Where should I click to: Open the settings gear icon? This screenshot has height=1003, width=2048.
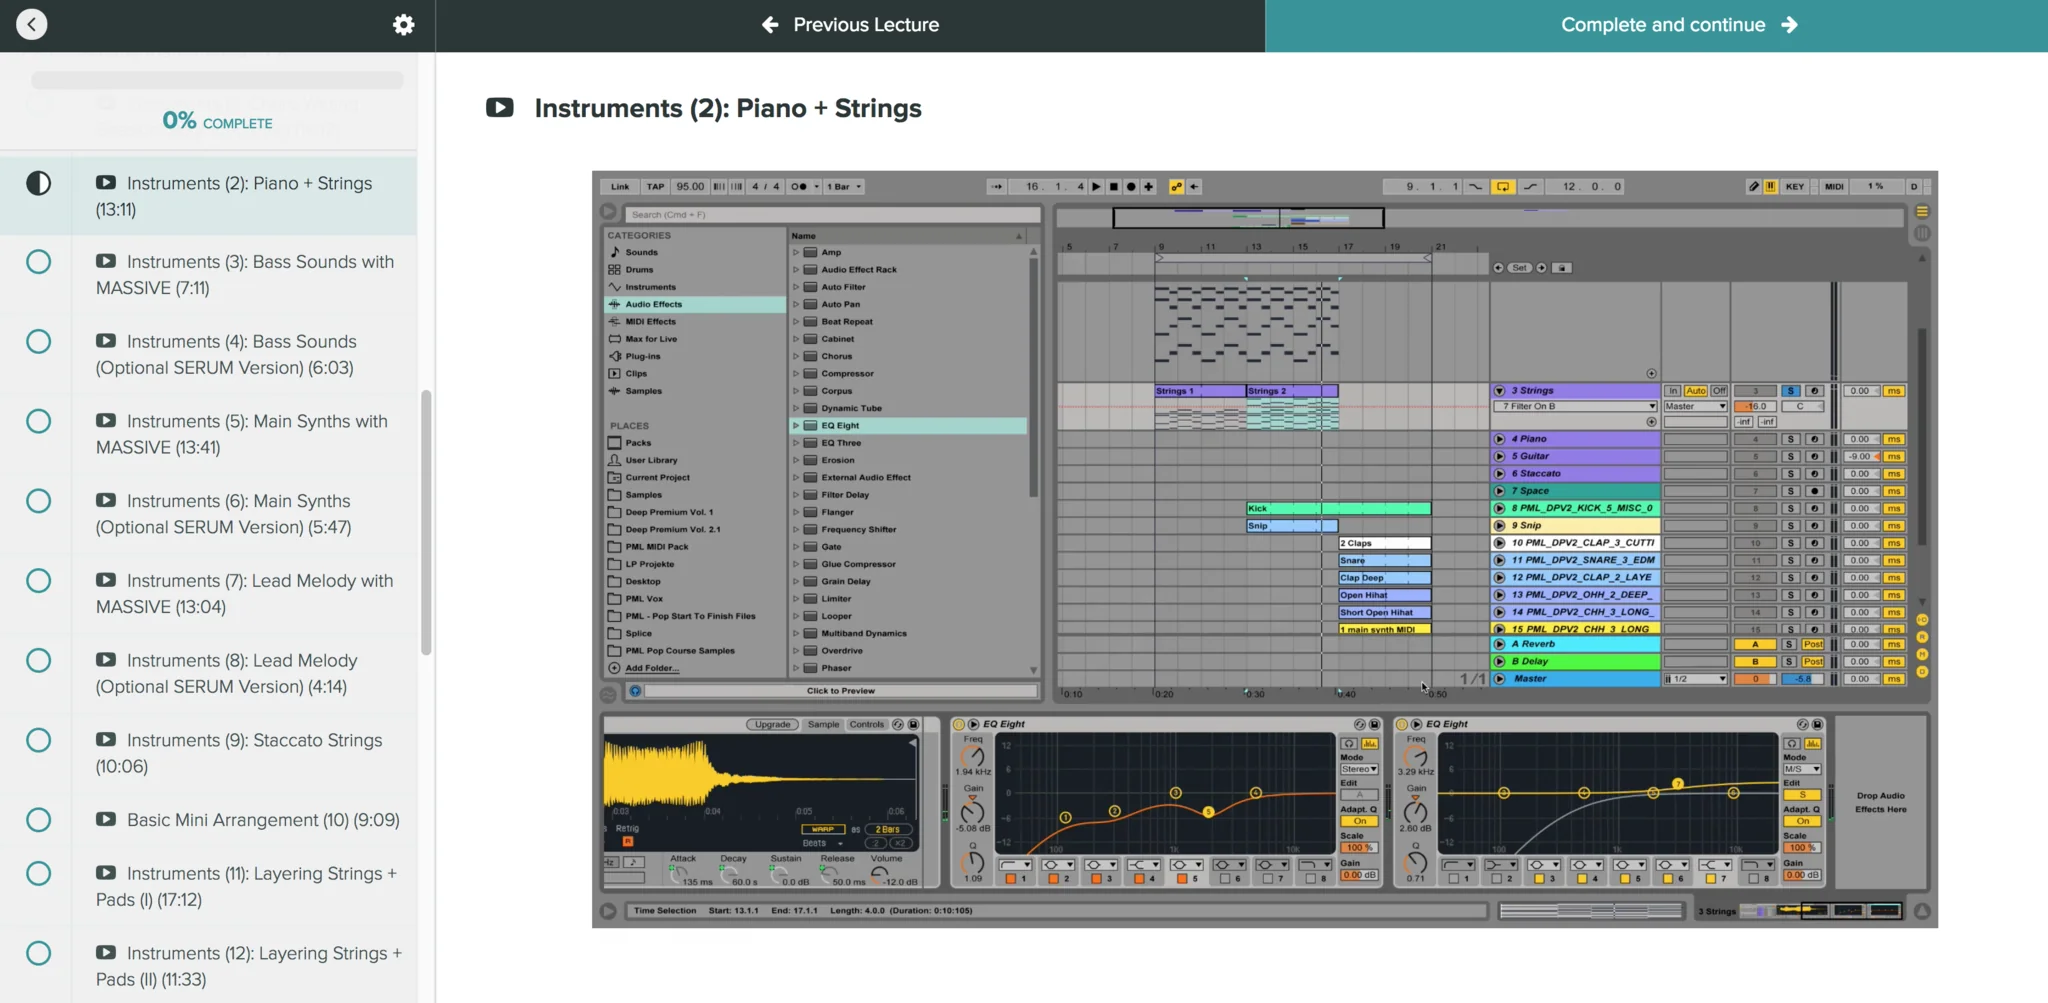403,25
